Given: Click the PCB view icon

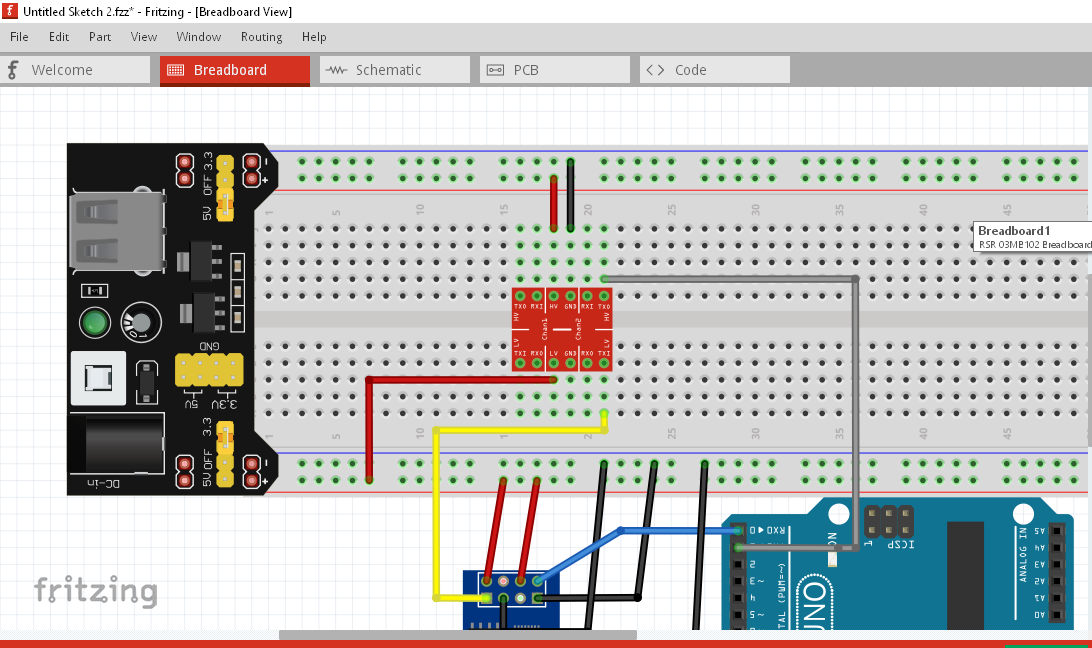Looking at the screenshot, I should tap(495, 69).
